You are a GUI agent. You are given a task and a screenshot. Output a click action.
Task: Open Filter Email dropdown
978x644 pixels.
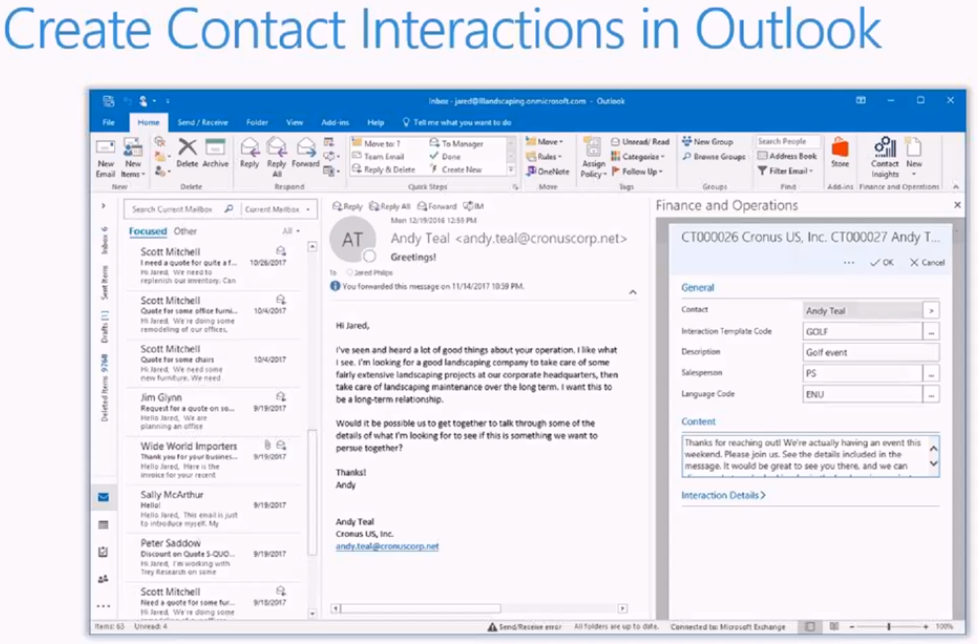coord(785,171)
